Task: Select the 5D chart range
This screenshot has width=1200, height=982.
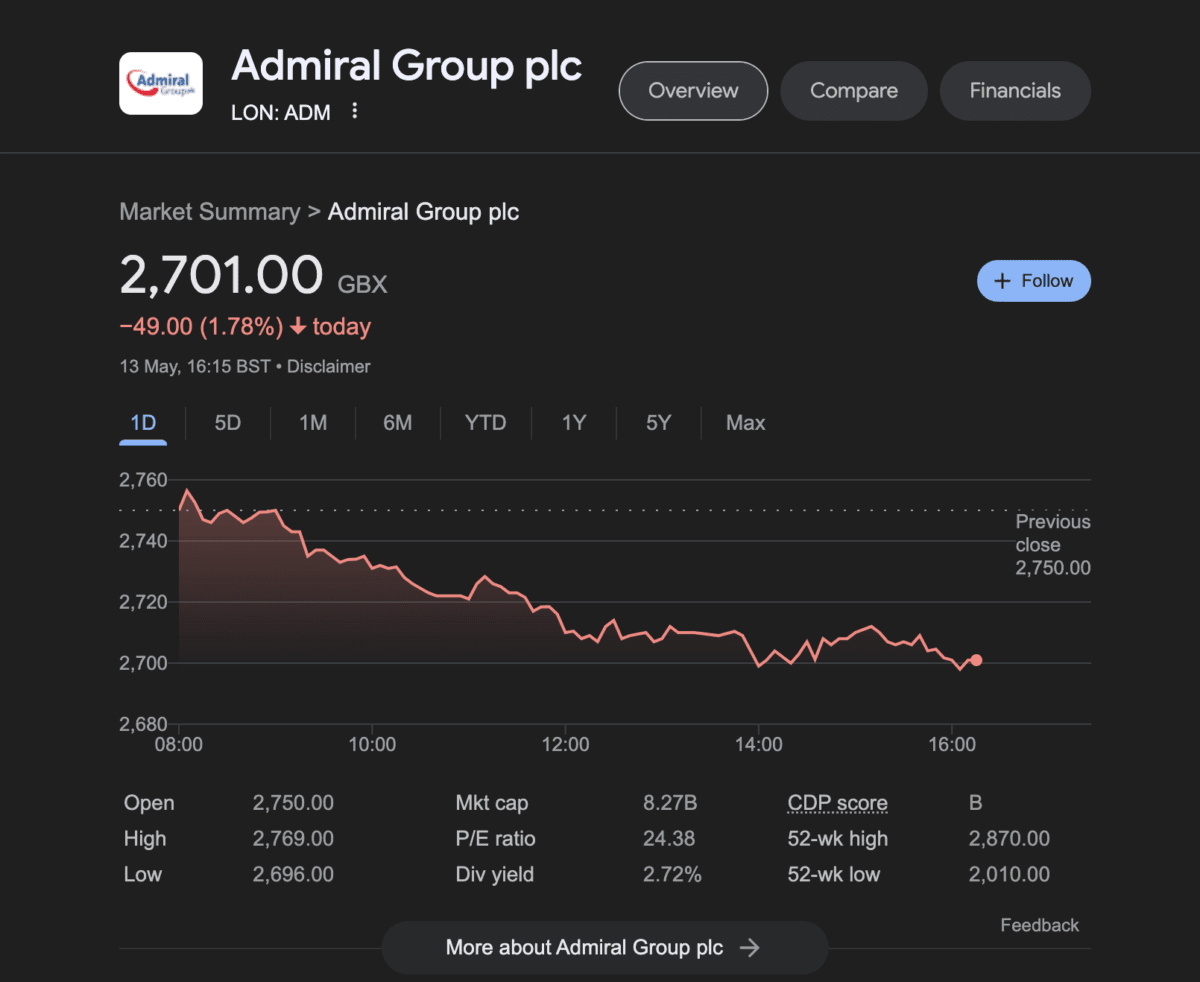Action: (228, 423)
